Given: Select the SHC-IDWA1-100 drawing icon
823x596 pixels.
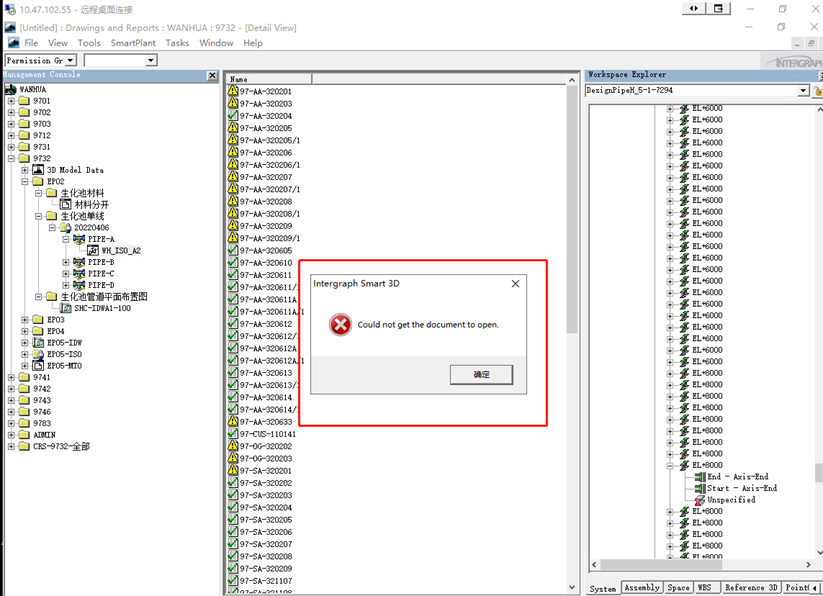Looking at the screenshot, I should tap(66, 308).
